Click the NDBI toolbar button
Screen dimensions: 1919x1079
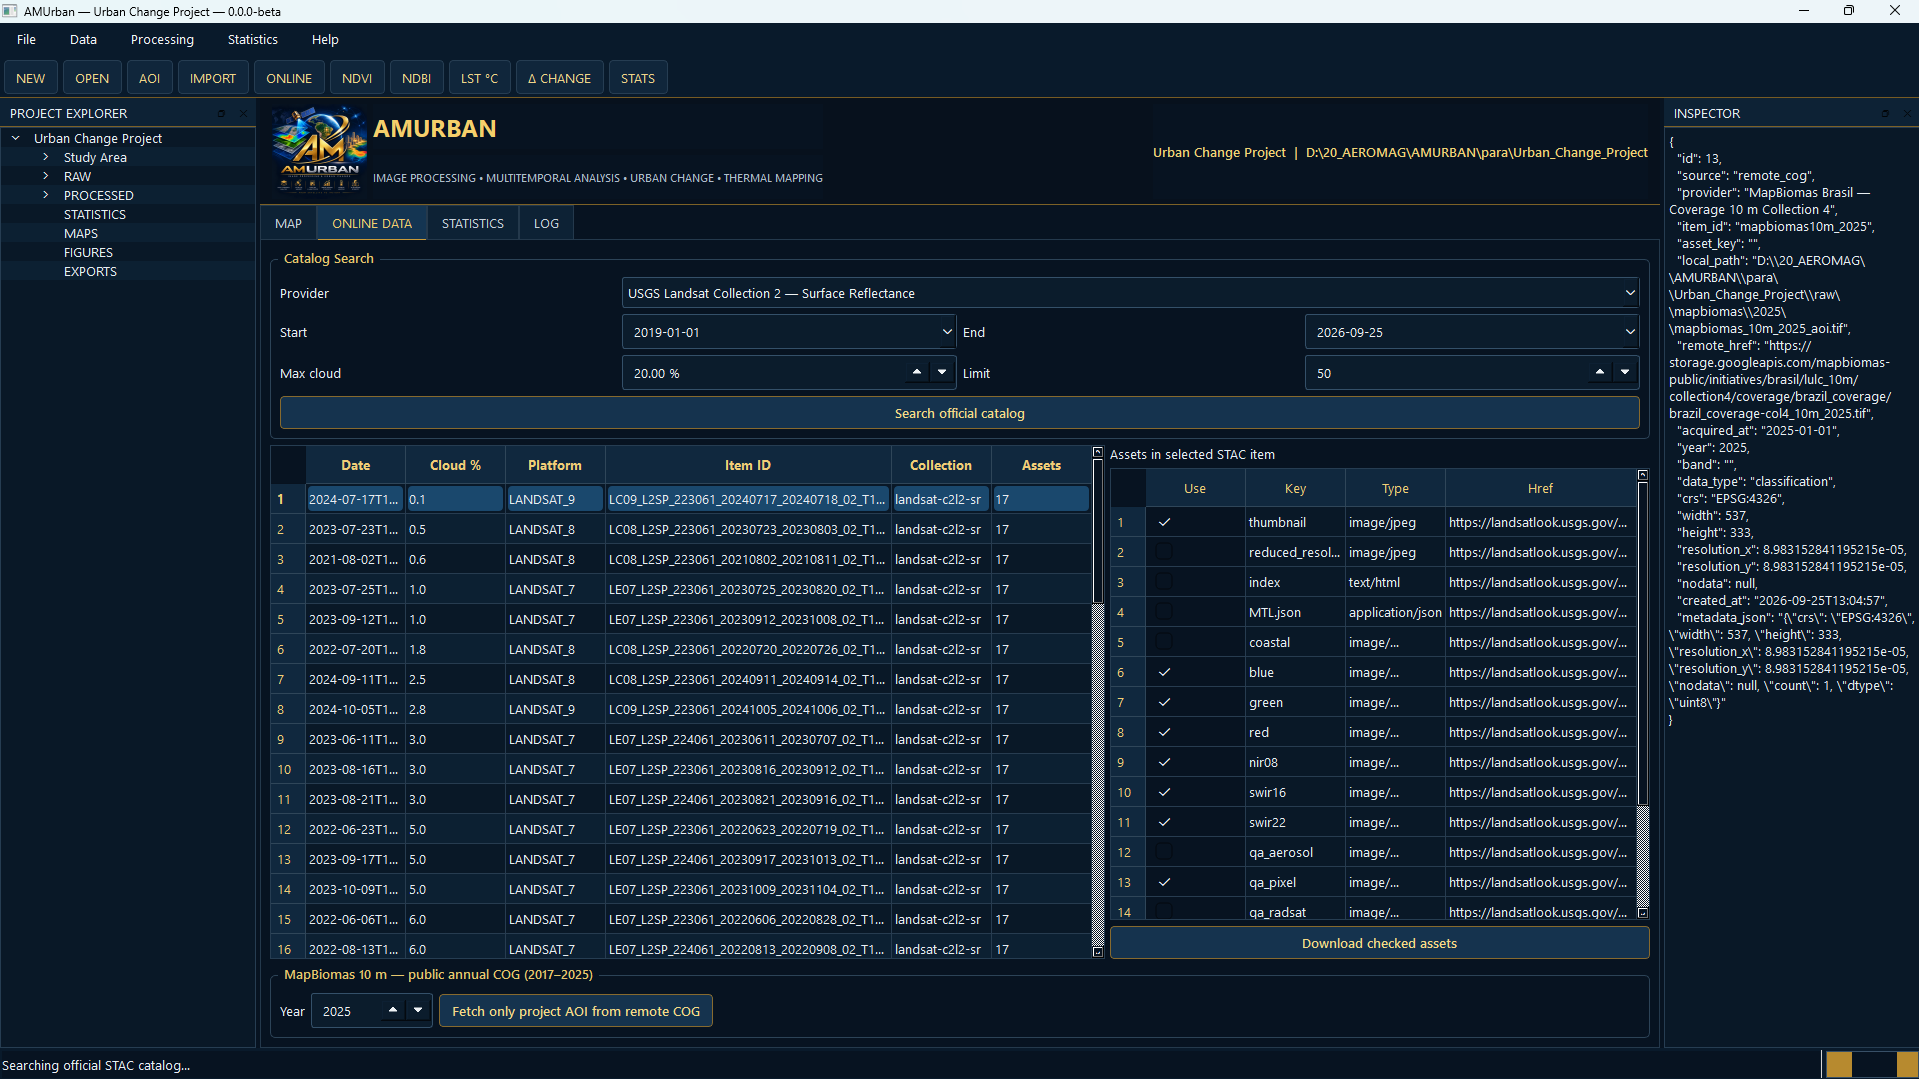click(x=416, y=78)
